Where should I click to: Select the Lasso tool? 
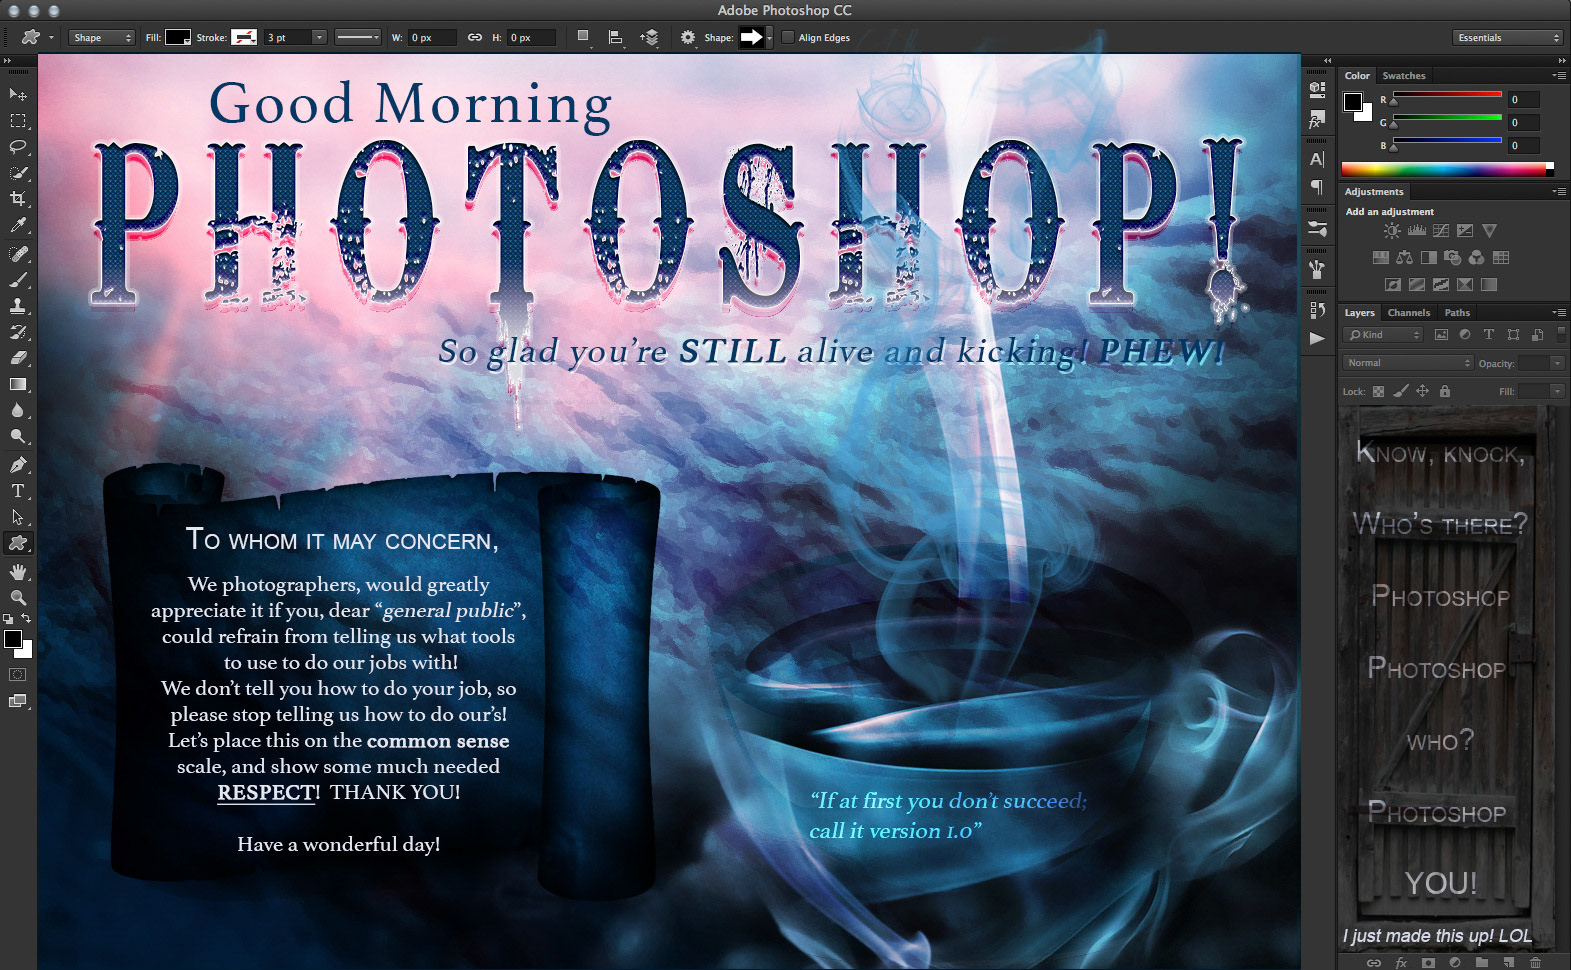coord(18,146)
